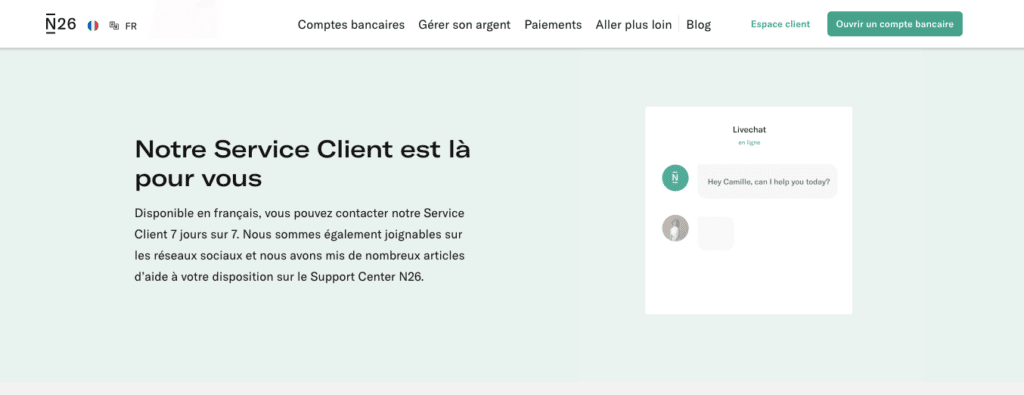
Task: Click the N26 logo
Action: (61, 24)
